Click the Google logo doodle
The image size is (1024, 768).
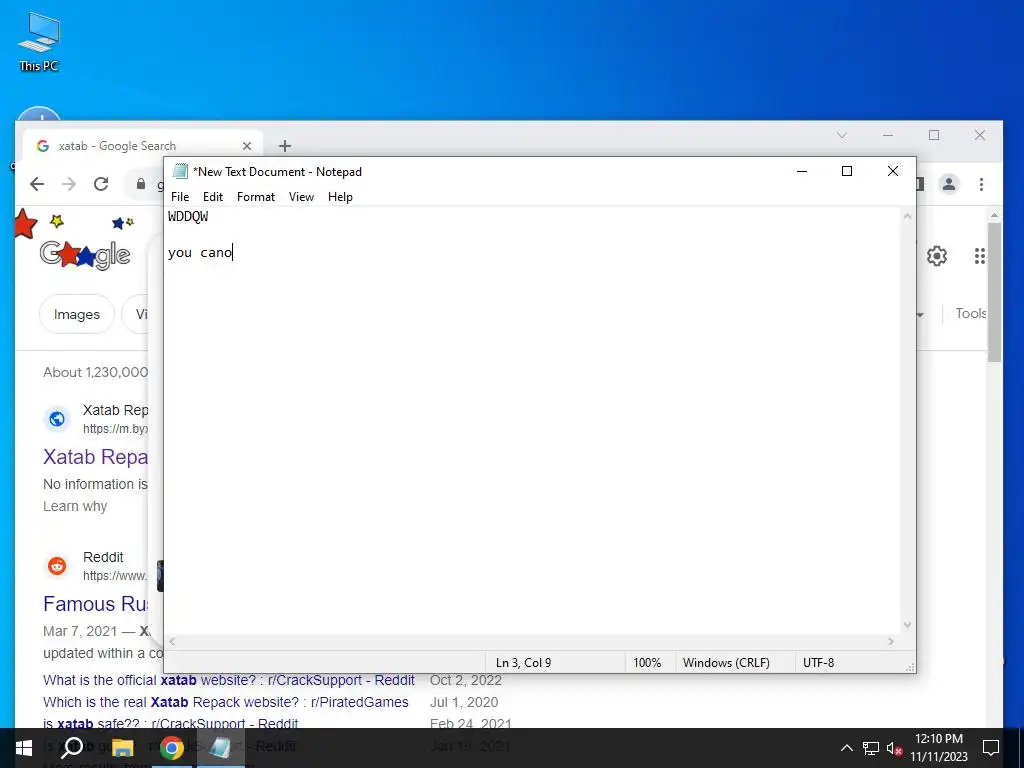[85, 255]
